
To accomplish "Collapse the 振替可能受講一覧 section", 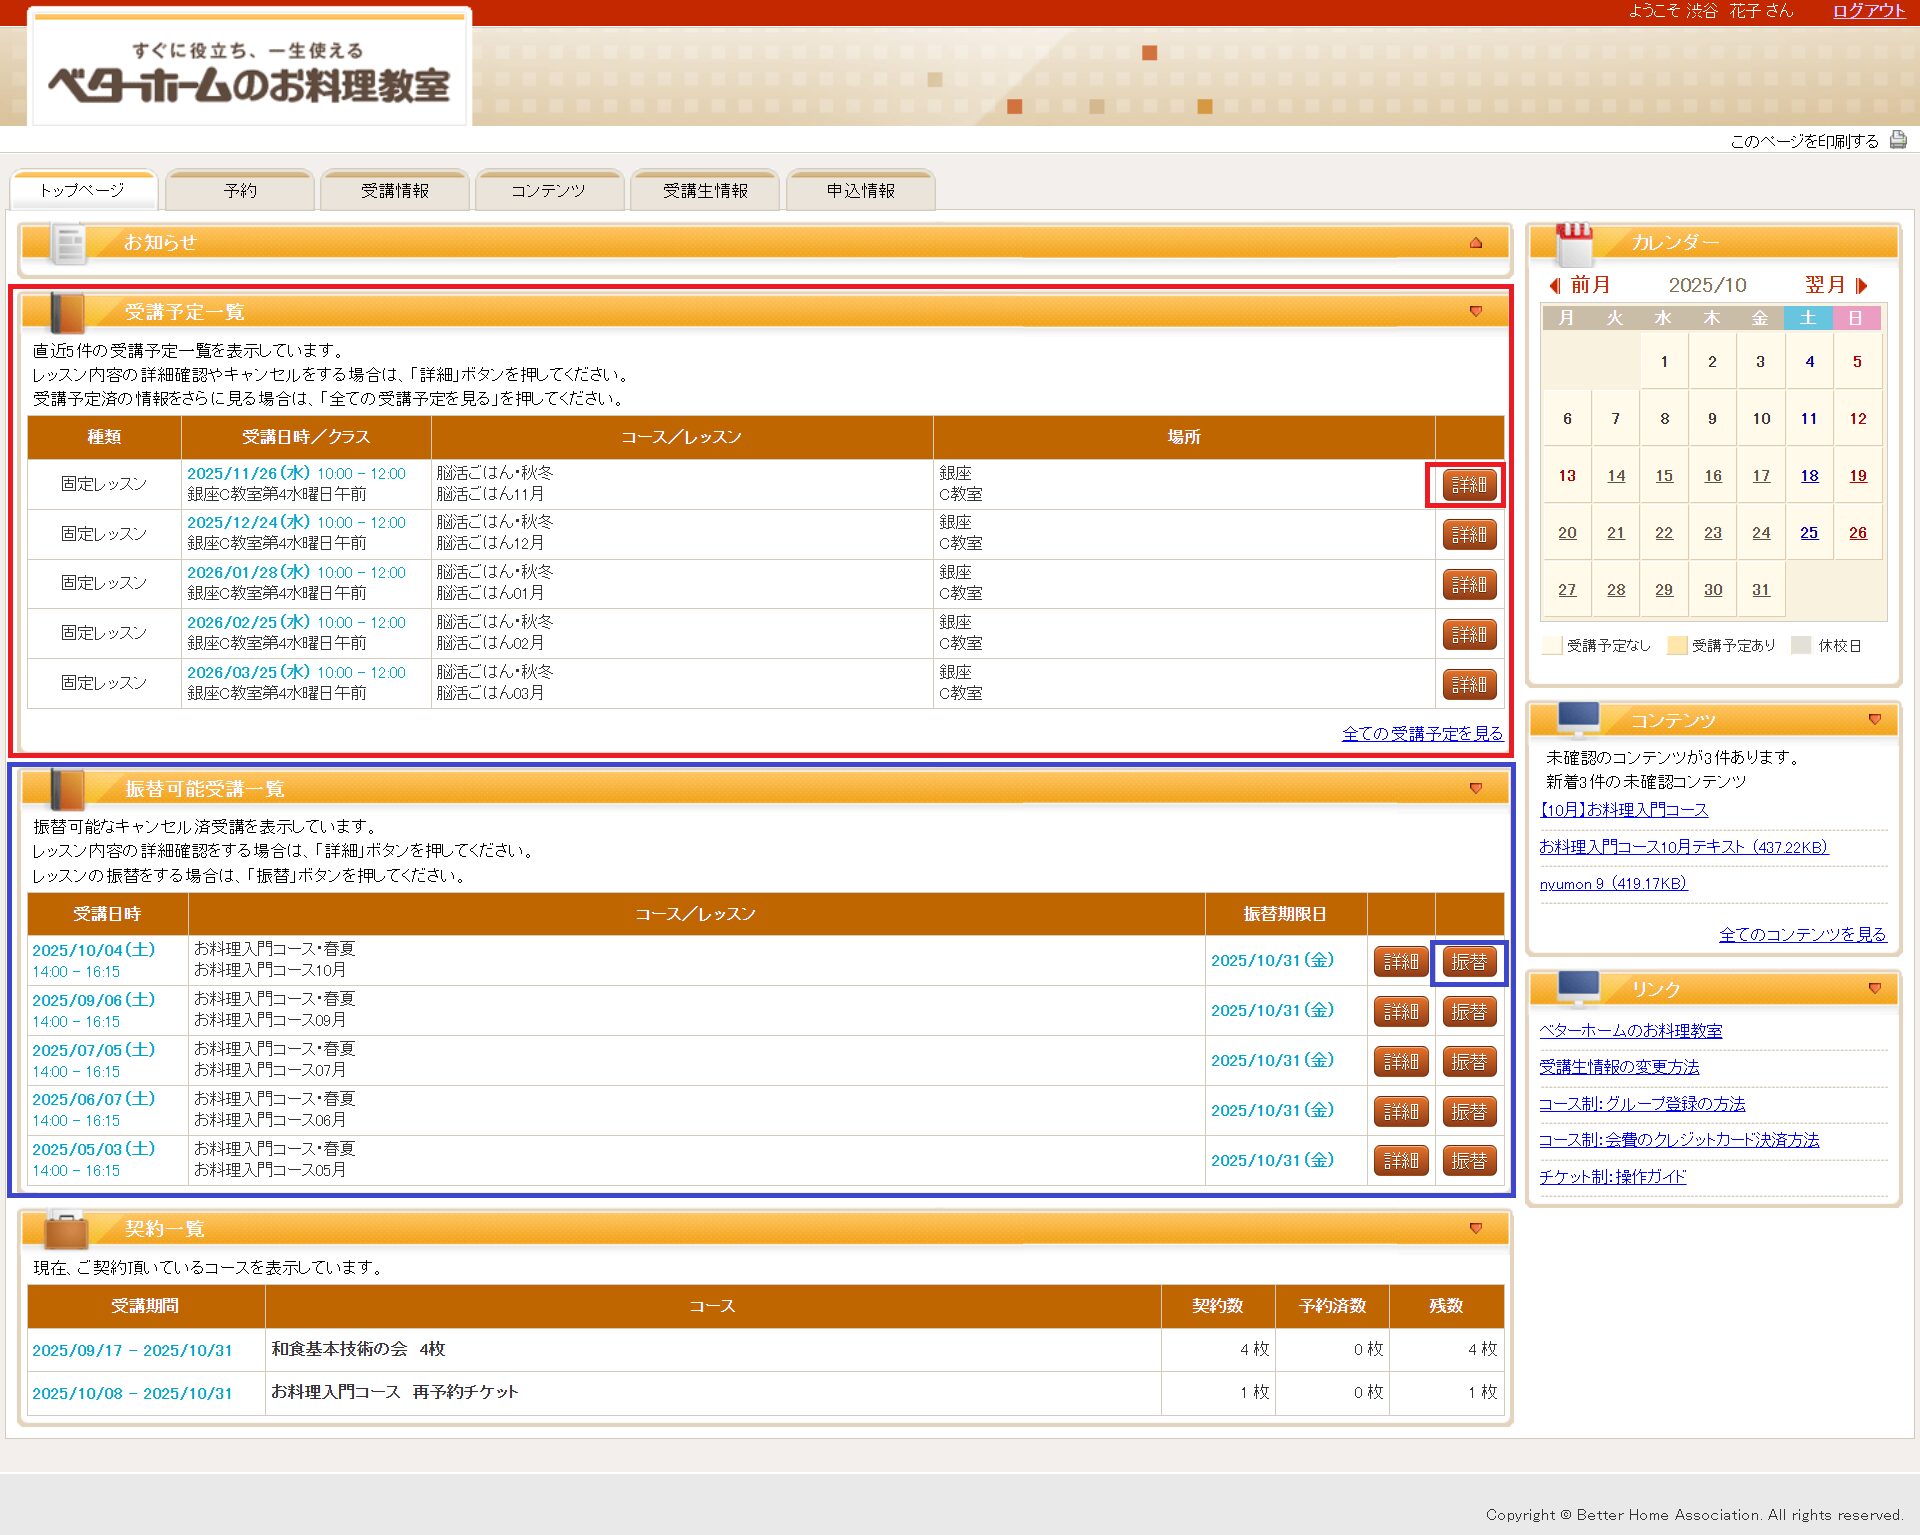I will pos(1475,789).
